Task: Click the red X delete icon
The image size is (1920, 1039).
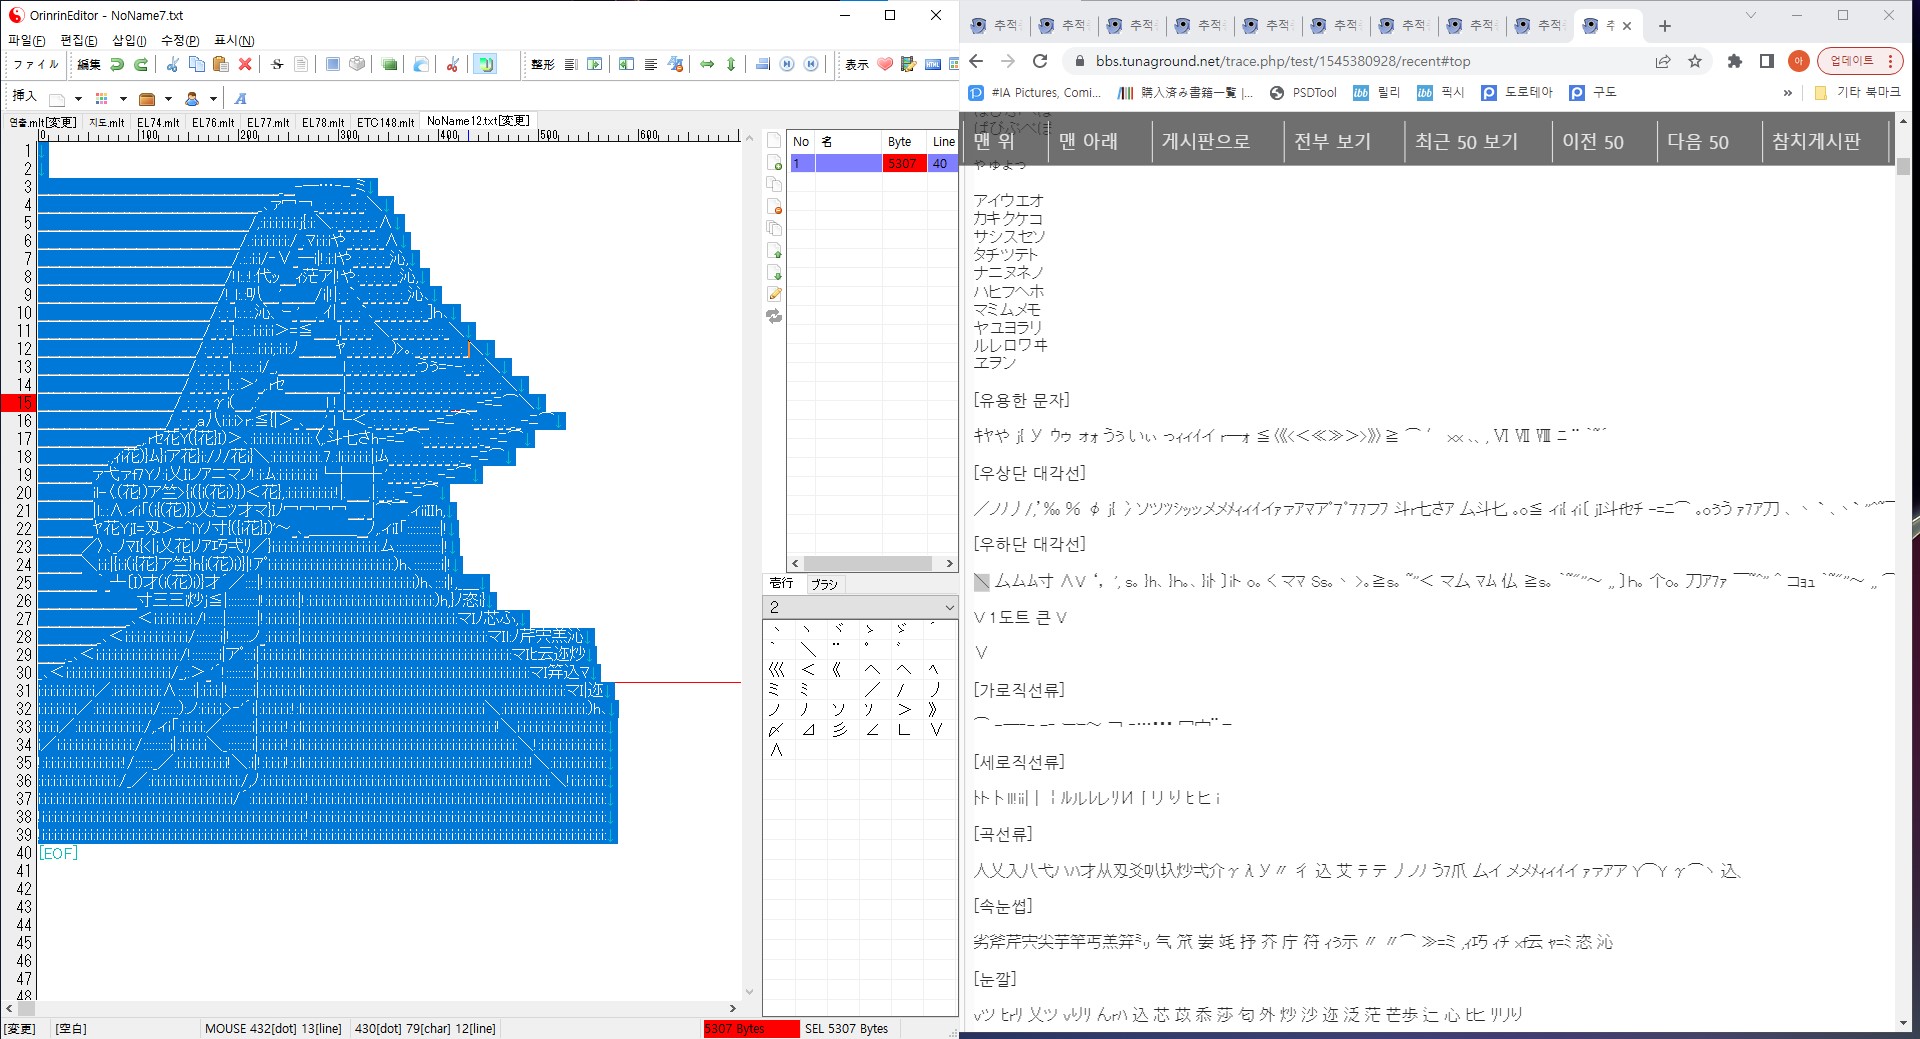Action: pyautogui.click(x=245, y=65)
